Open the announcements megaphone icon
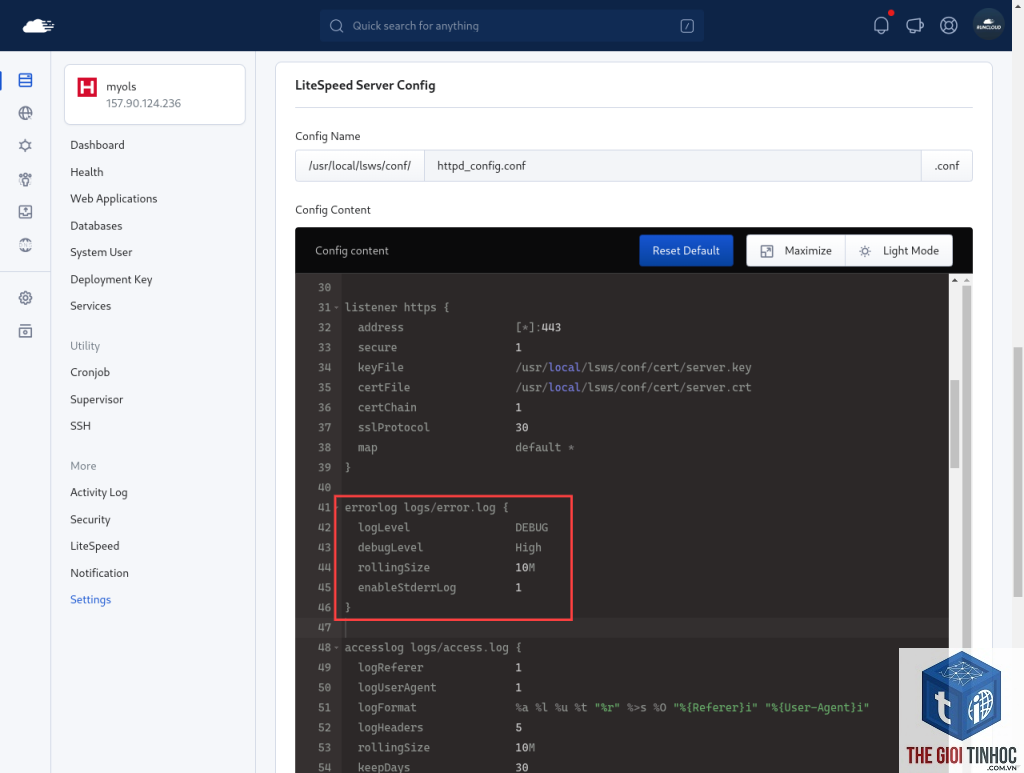The width and height of the screenshot is (1024, 773). (x=914, y=25)
